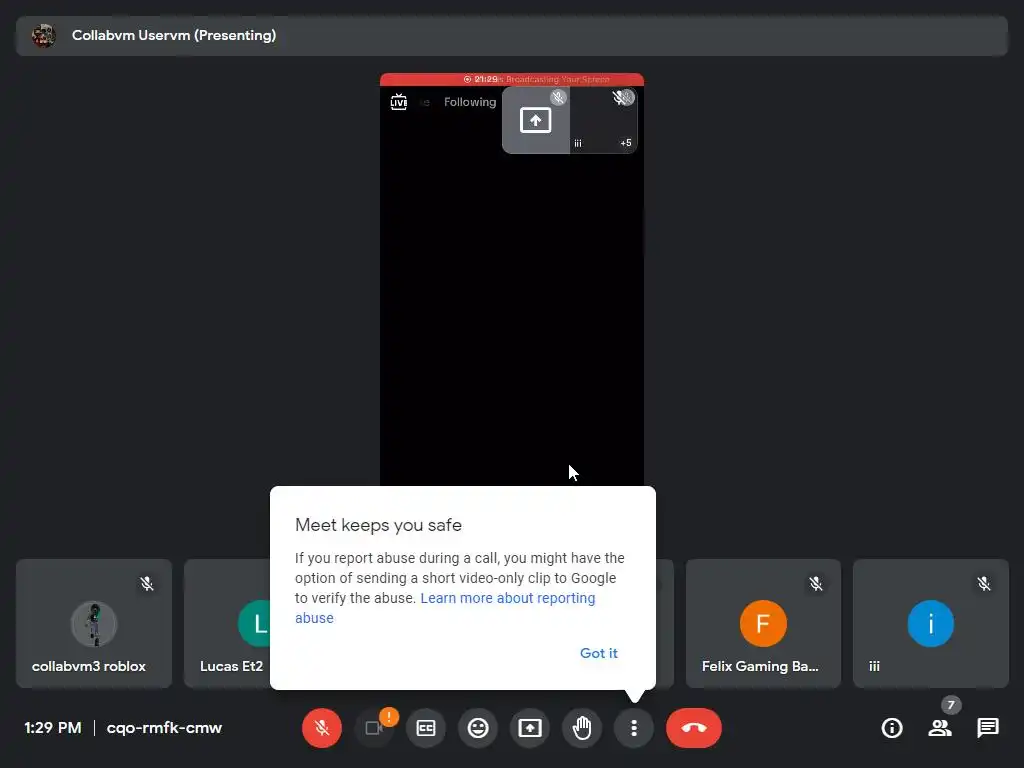Open the three-dot More options menu

[x=633, y=728]
